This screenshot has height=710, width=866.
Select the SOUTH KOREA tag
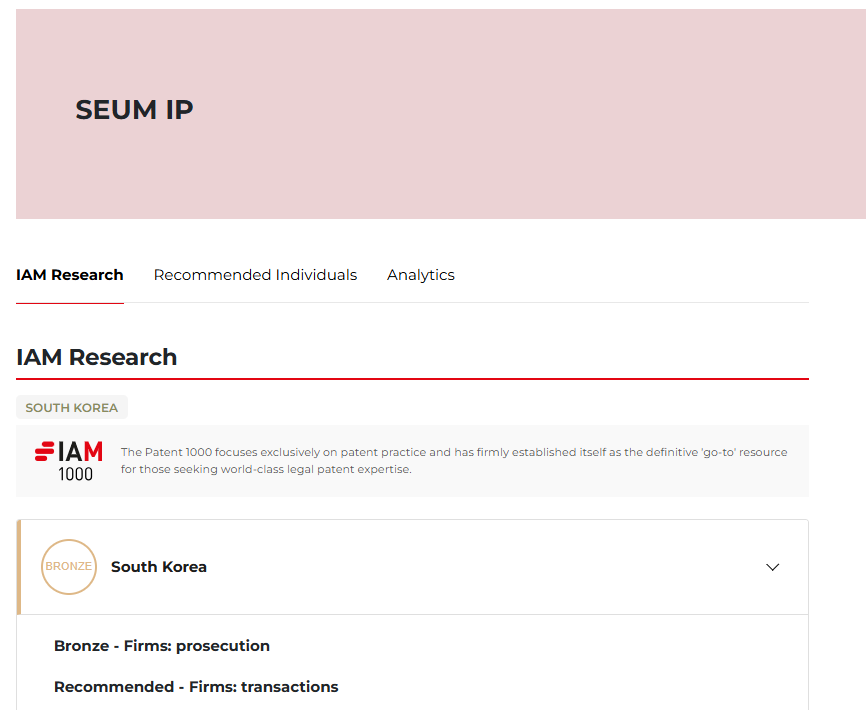pyautogui.click(x=72, y=408)
